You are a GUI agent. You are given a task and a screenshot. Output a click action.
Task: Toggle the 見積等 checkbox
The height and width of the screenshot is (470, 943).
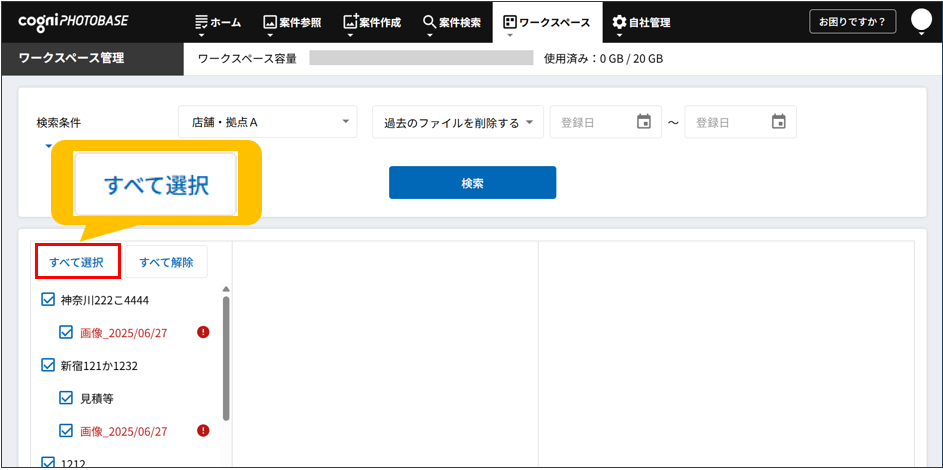pyautogui.click(x=67, y=398)
